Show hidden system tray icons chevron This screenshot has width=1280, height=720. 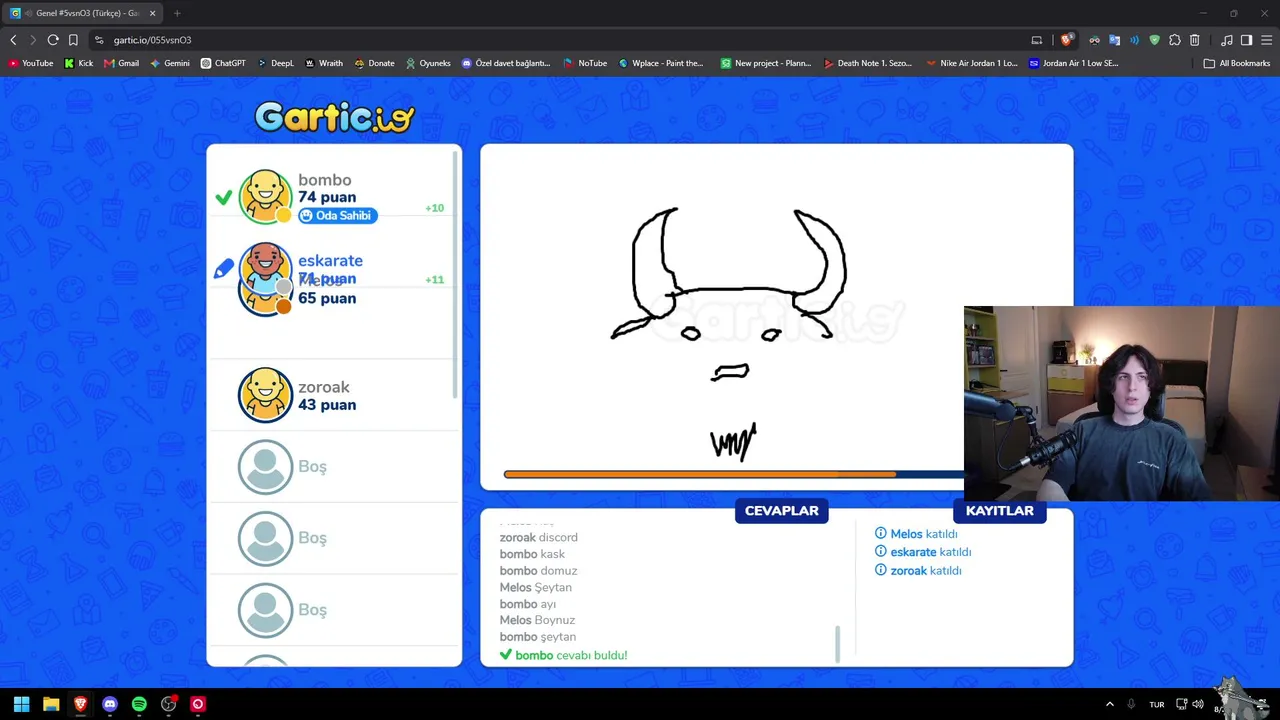pos(1109,704)
